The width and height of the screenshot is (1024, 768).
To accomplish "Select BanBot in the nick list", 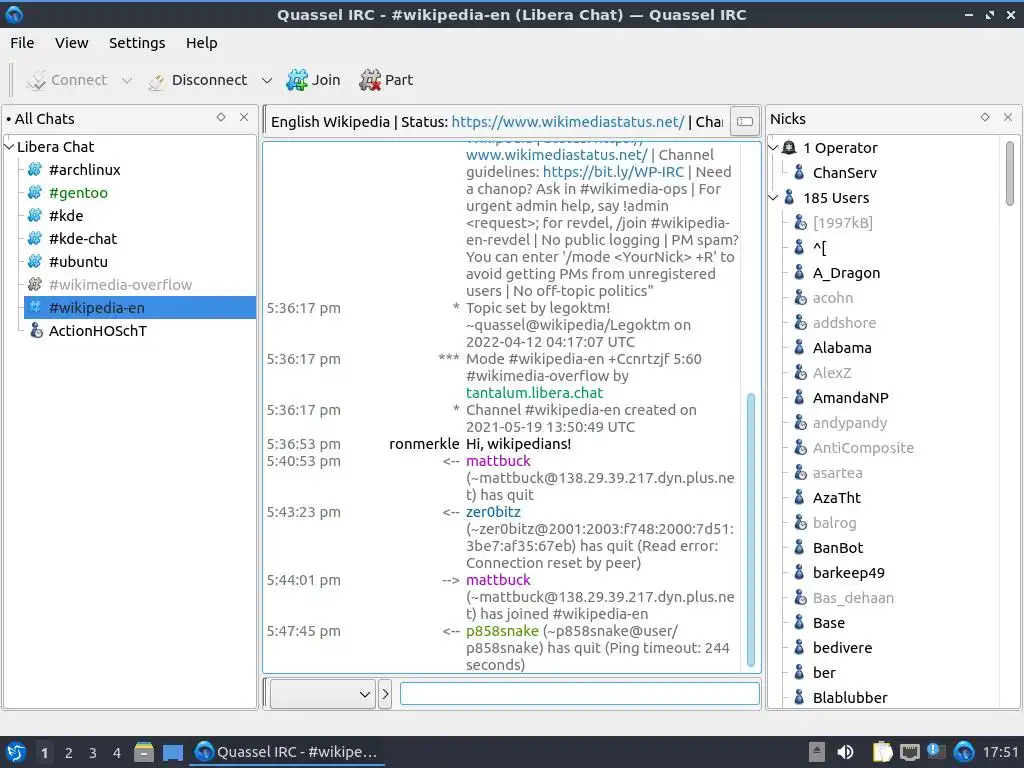I will tap(838, 548).
